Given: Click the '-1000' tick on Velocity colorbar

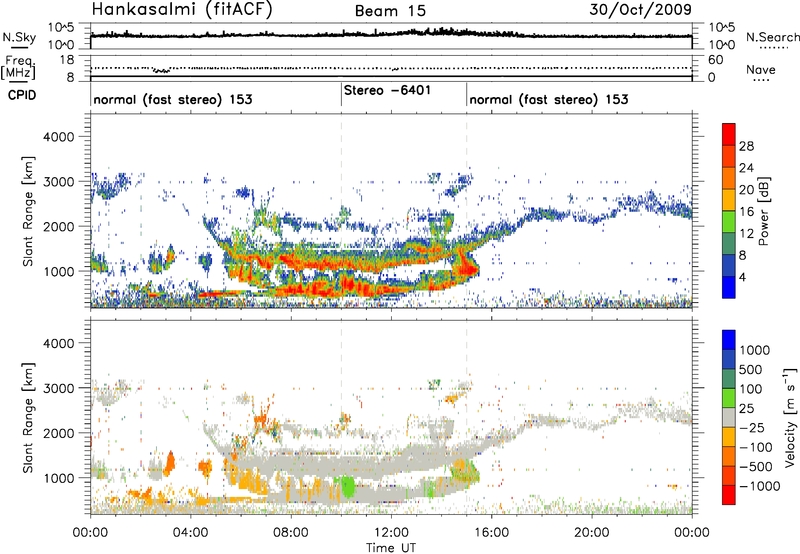Looking at the screenshot, I should click(759, 486).
